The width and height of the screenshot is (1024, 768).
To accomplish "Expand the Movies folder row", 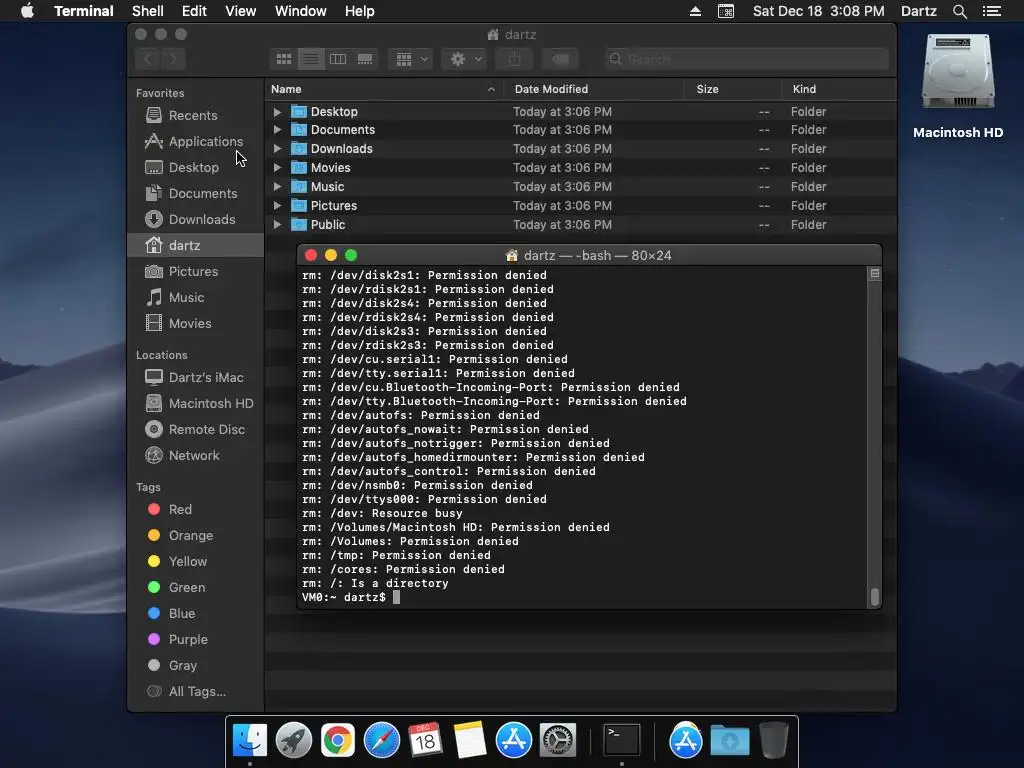I will point(278,168).
